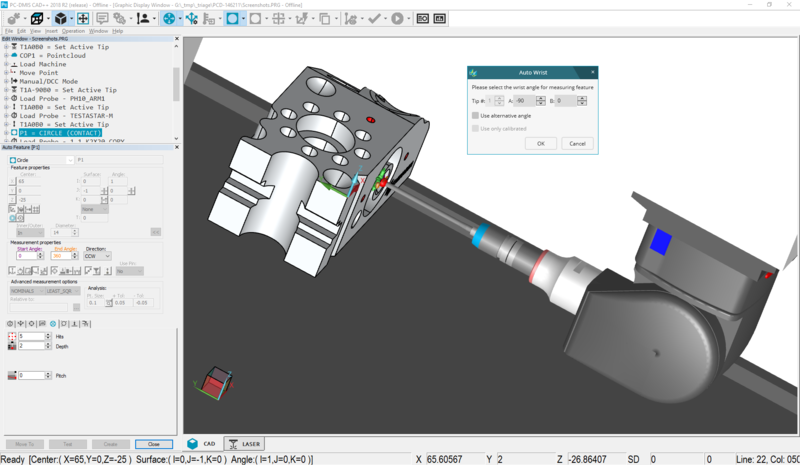Expand the 'P1 = CIRCLE (CONTACT)' tree node
This screenshot has width=800, height=465.
click(x=6, y=132)
